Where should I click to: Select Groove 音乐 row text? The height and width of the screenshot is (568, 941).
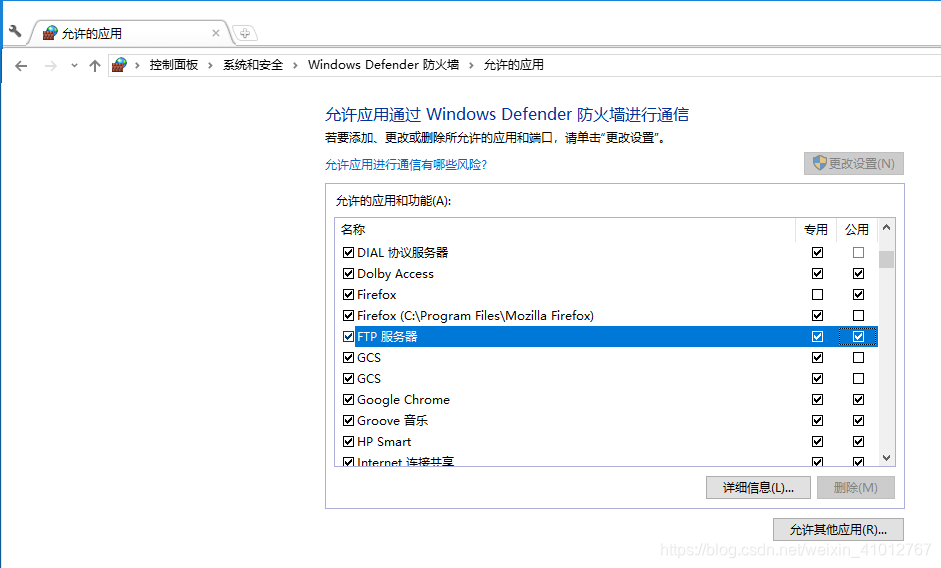click(392, 421)
